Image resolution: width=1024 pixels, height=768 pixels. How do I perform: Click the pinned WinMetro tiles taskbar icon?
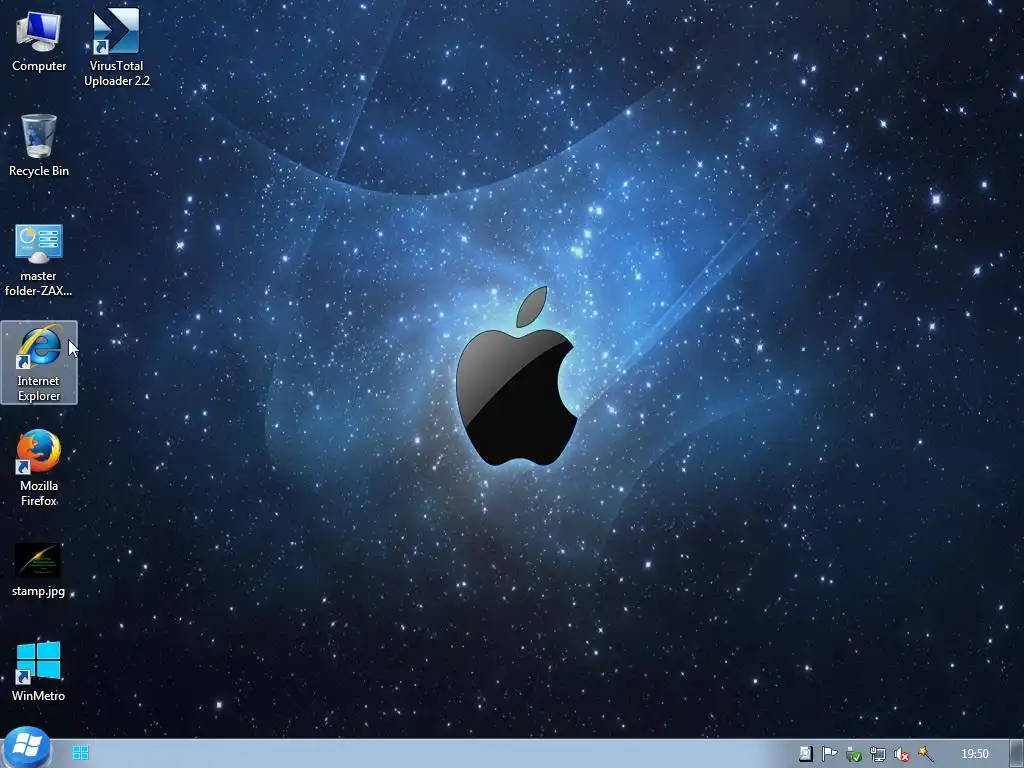click(80, 754)
